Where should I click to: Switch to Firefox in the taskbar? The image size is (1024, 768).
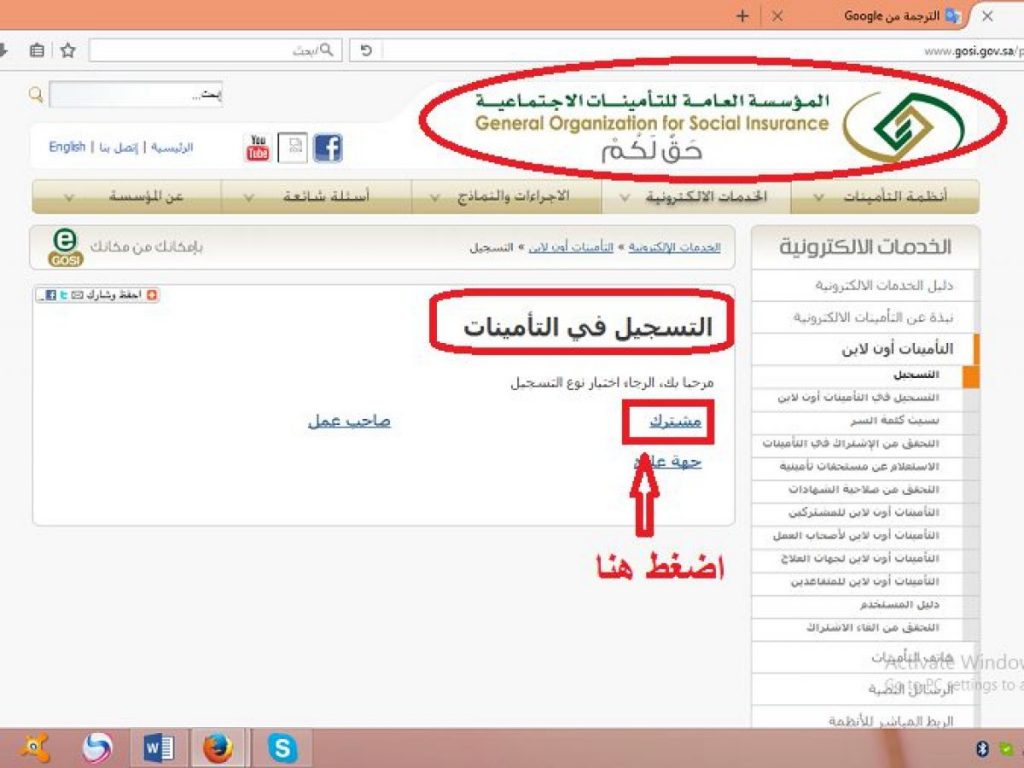pos(217,748)
